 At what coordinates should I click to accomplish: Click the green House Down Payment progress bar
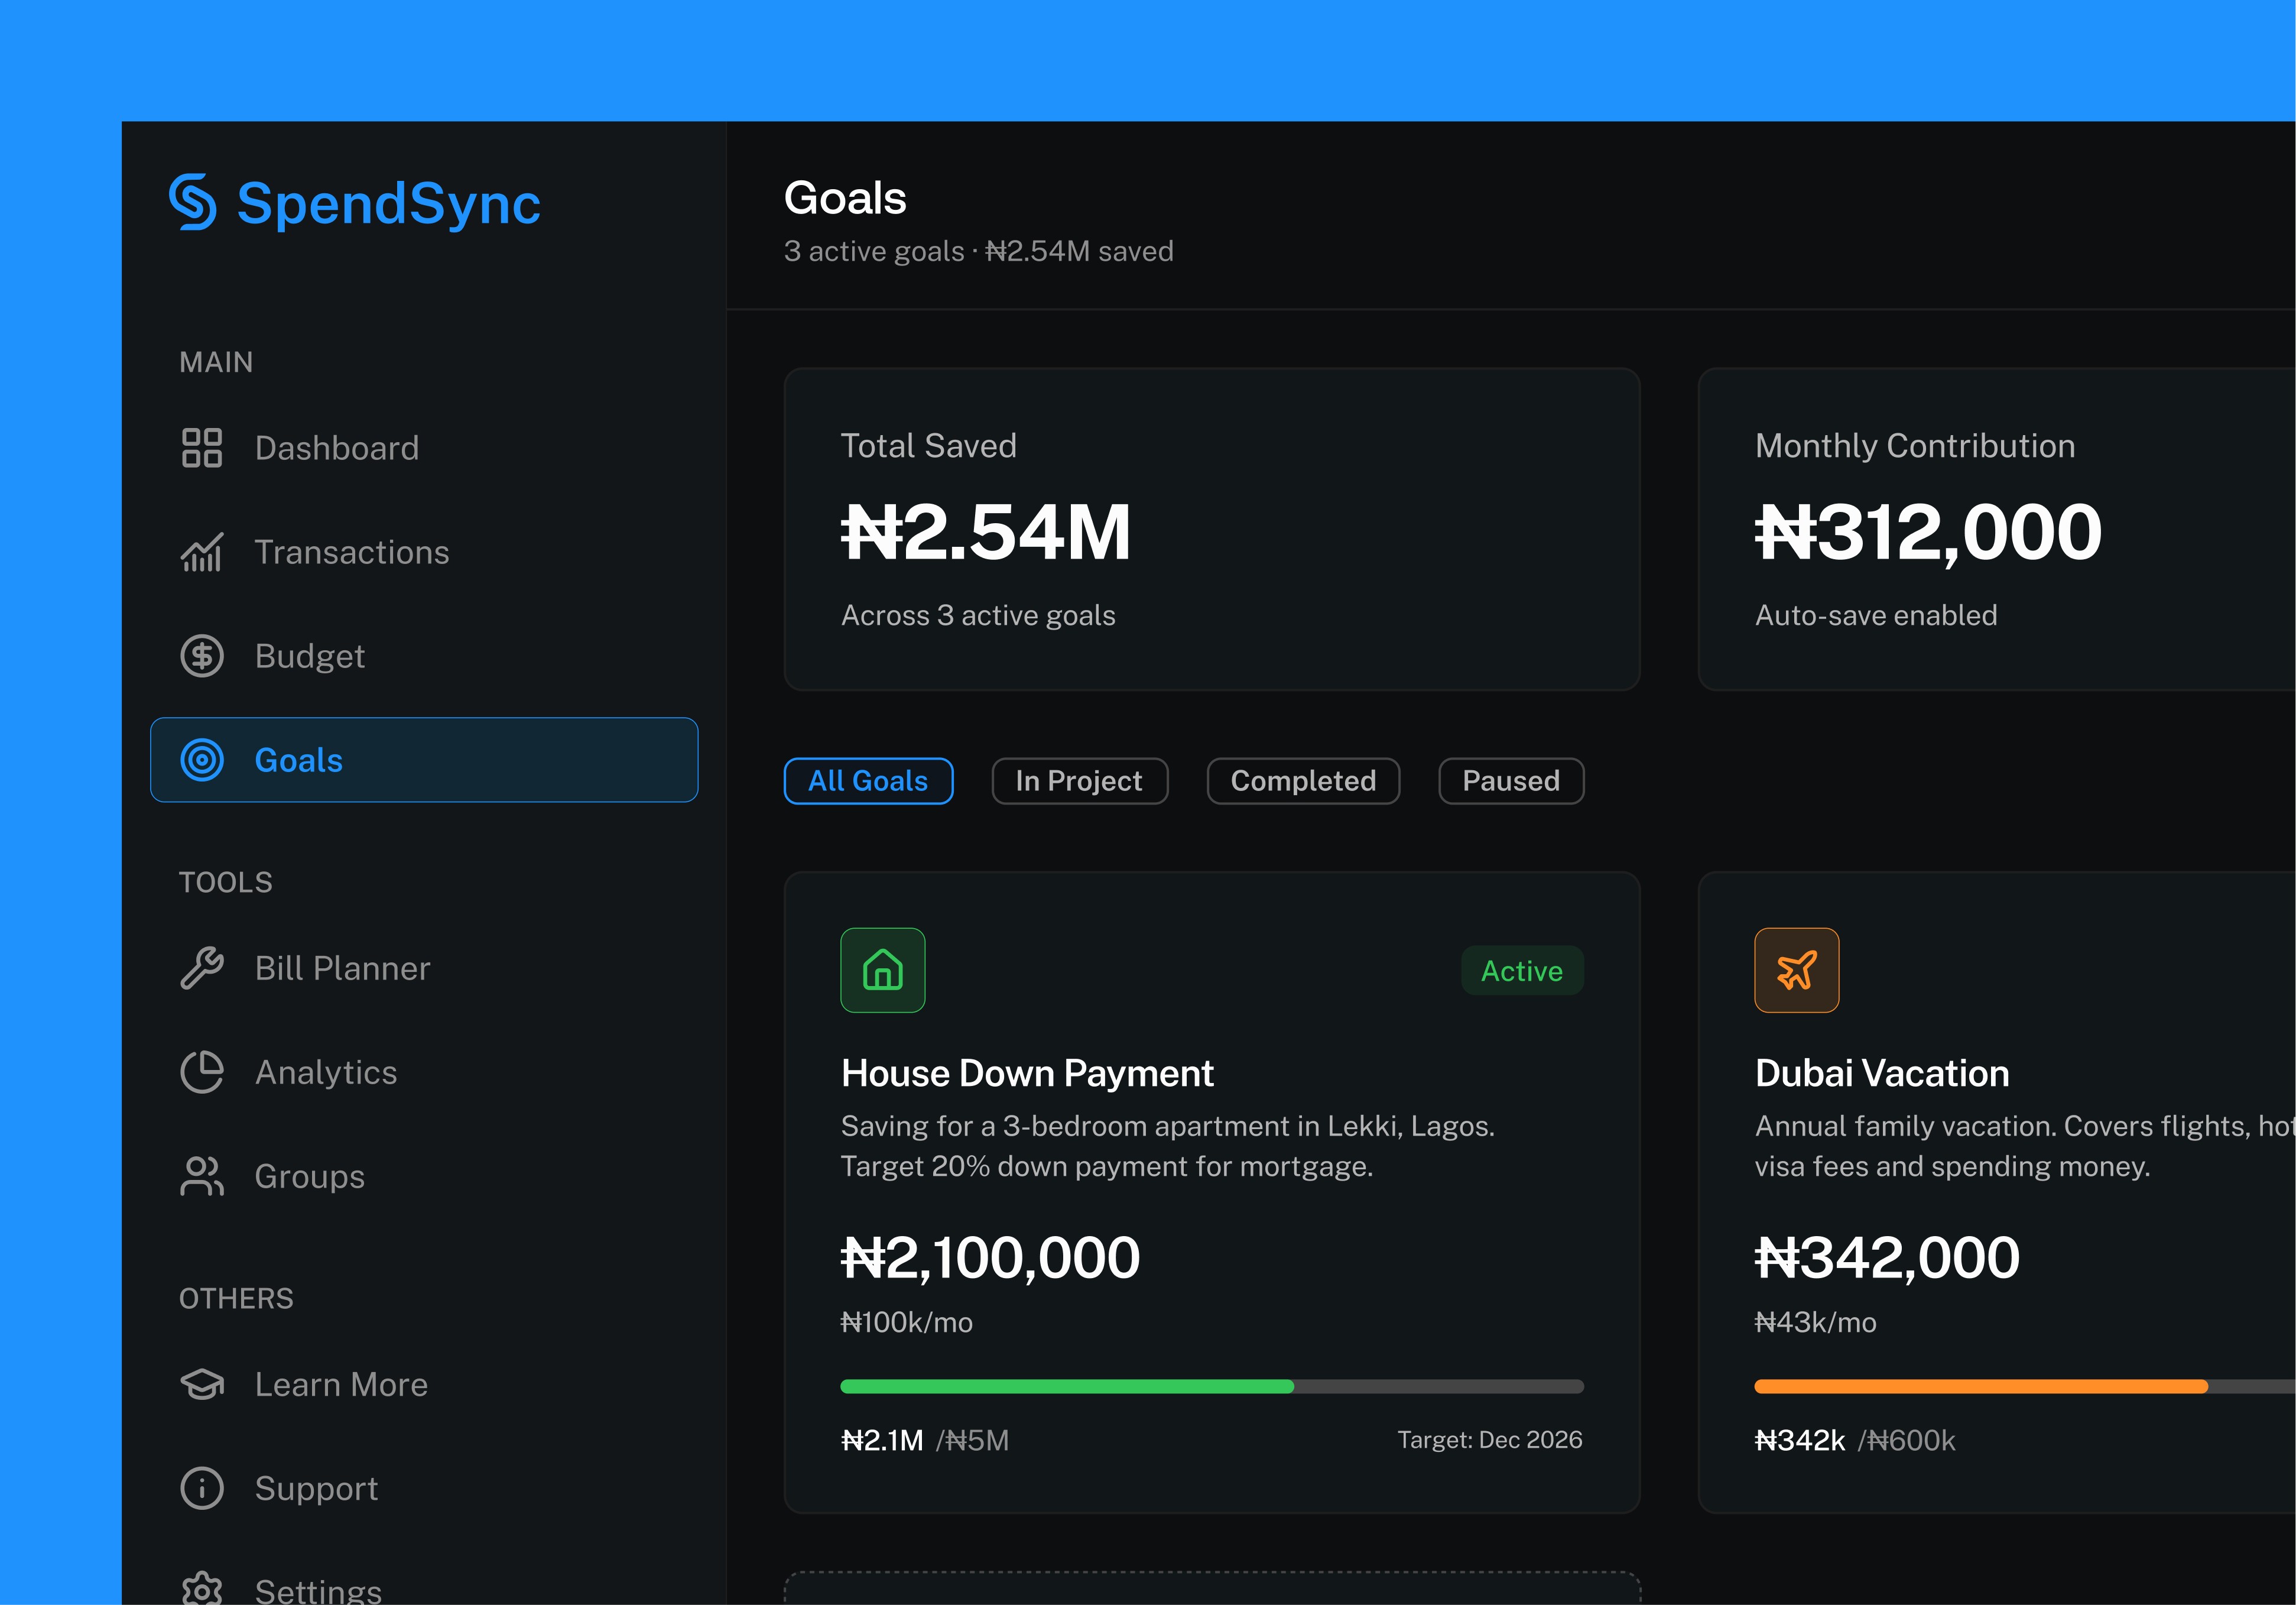[1067, 1386]
